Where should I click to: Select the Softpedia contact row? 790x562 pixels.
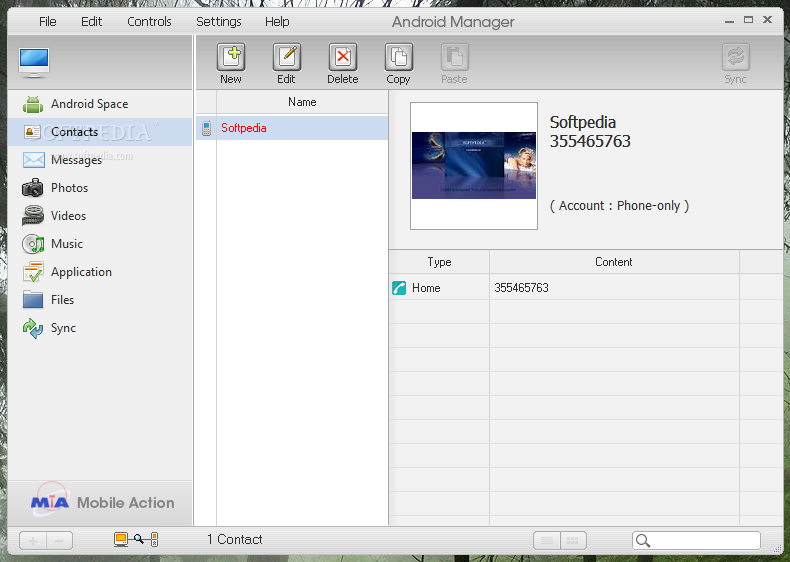pyautogui.click(x=292, y=128)
